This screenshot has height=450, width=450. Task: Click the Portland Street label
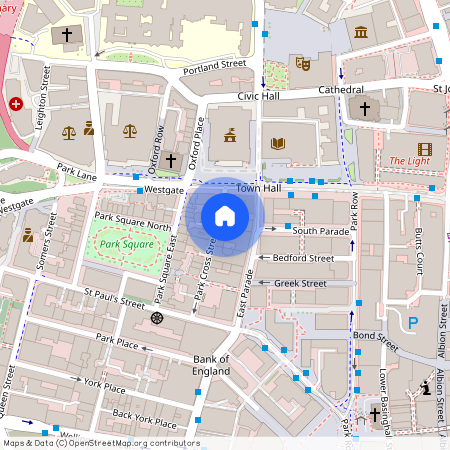[x=215, y=67]
